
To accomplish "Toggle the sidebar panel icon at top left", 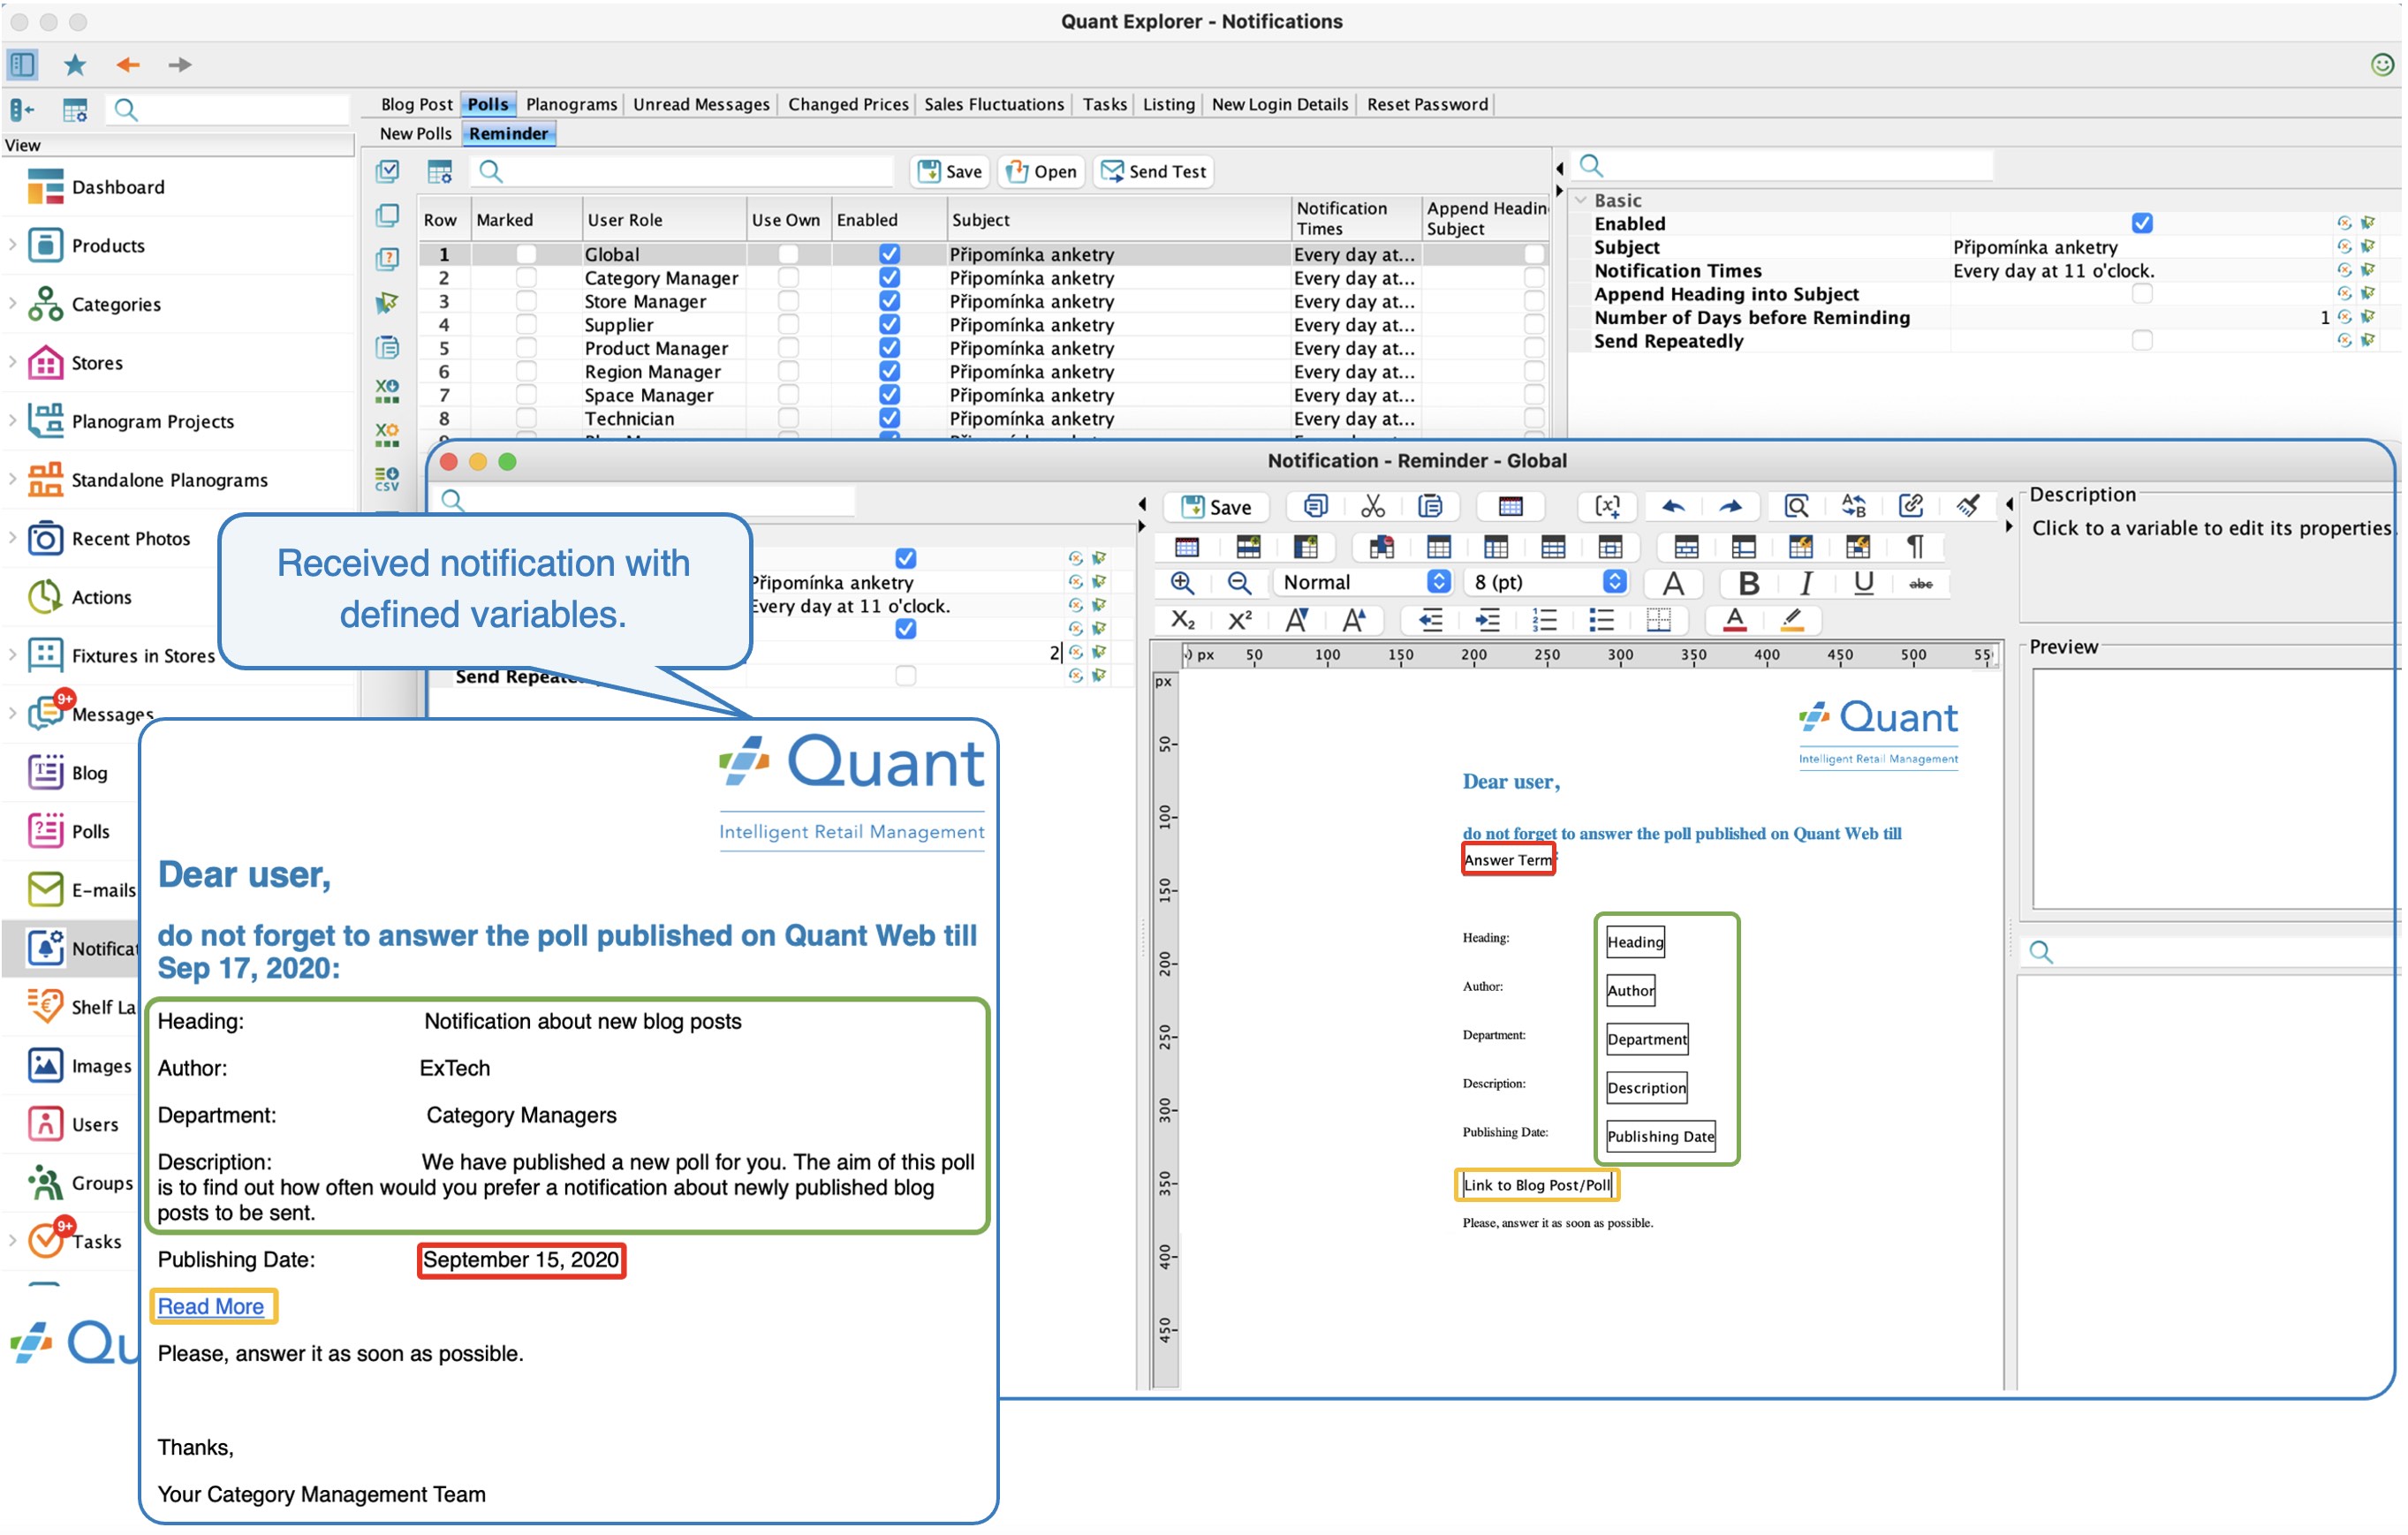I will 22,65.
